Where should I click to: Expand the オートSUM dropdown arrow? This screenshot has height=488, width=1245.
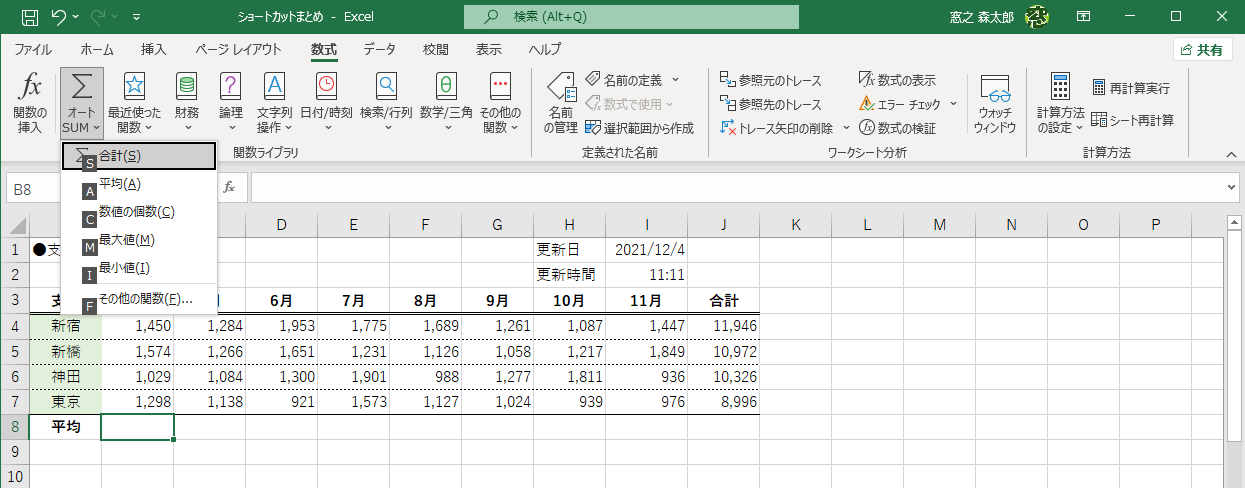(96, 128)
